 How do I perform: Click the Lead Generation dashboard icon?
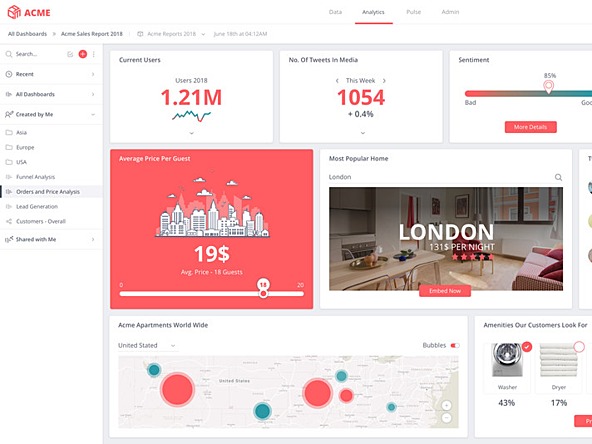point(9,207)
